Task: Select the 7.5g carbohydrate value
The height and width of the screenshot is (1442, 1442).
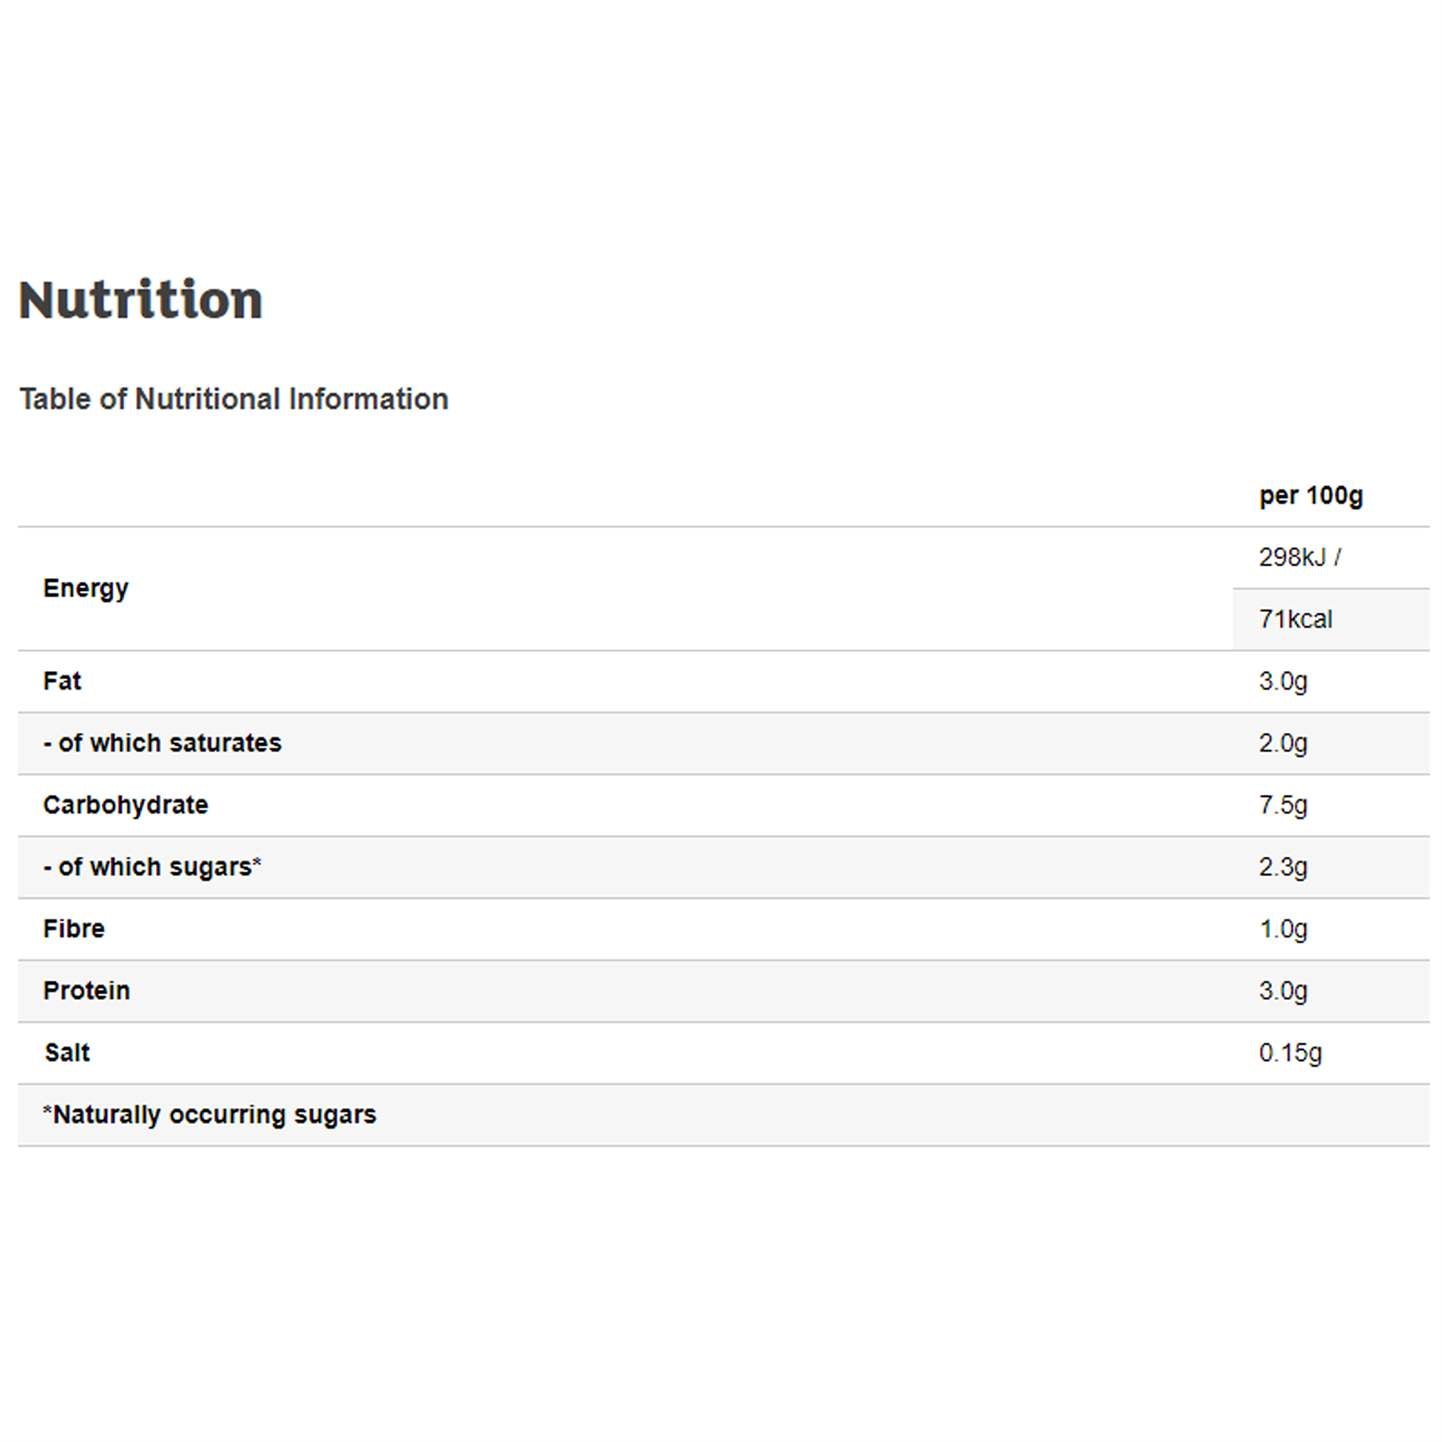Action: (x=1283, y=805)
